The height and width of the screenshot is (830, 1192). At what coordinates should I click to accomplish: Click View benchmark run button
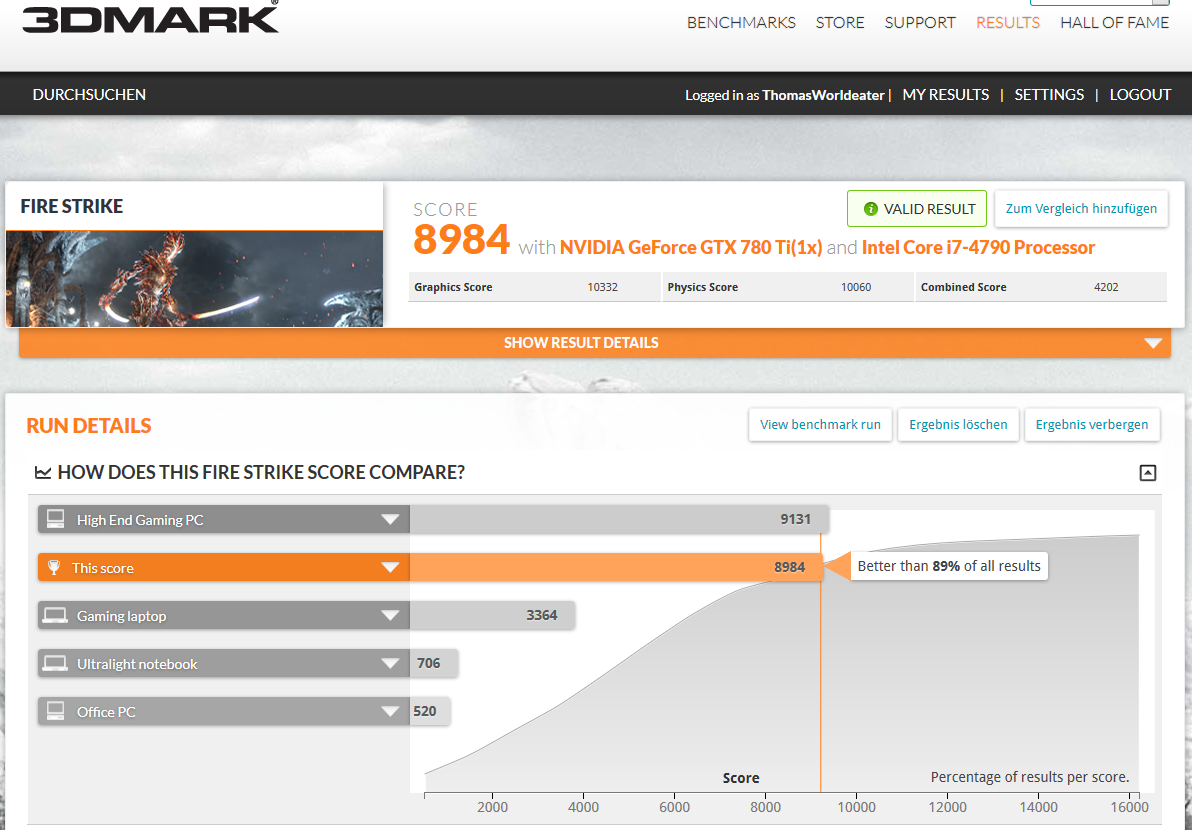820,425
